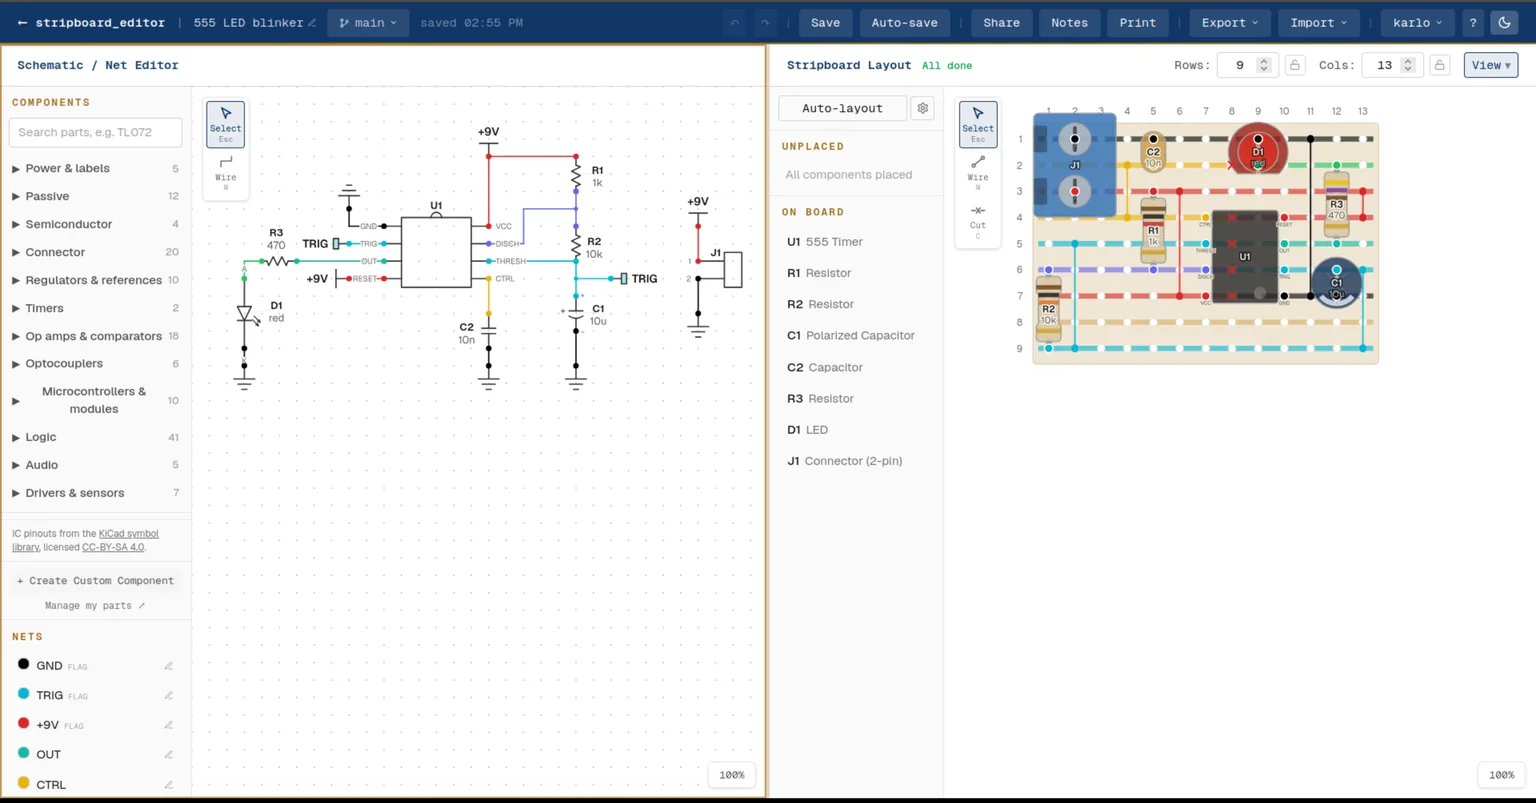Select the schematic editor's Select tool
The image size is (1536, 803).
tap(226, 124)
